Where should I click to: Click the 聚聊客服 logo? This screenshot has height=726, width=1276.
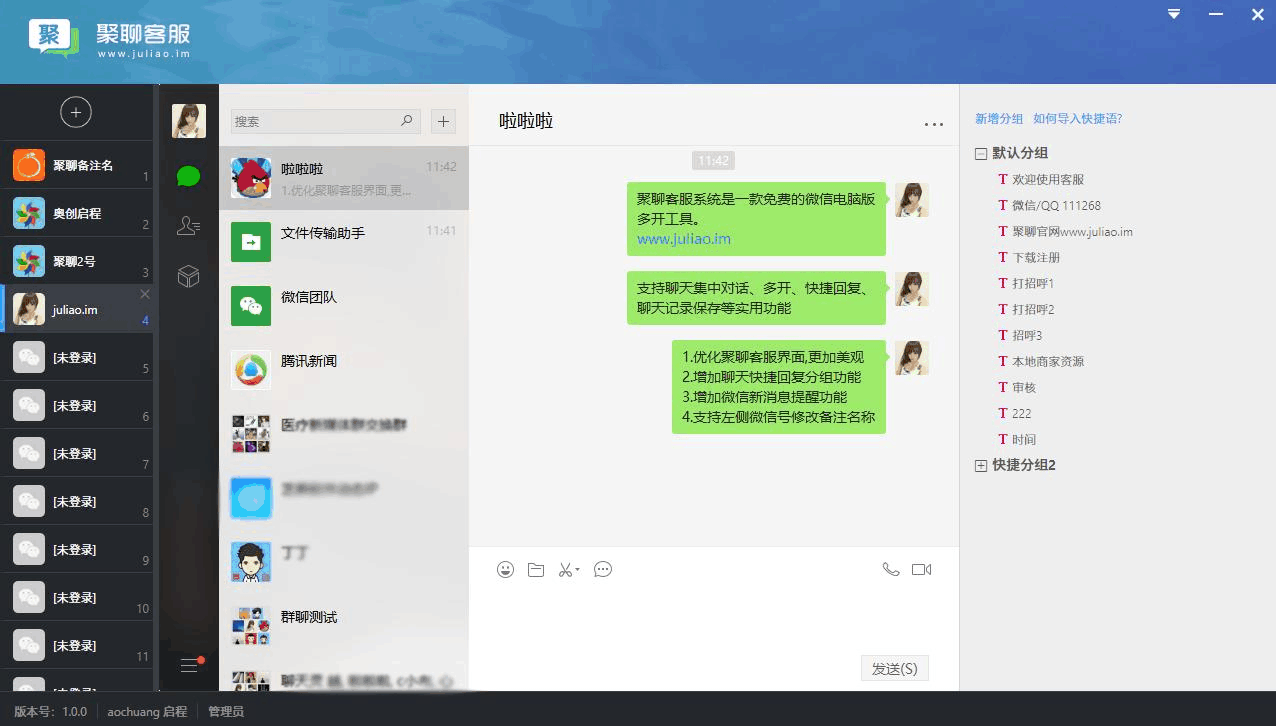[110, 39]
